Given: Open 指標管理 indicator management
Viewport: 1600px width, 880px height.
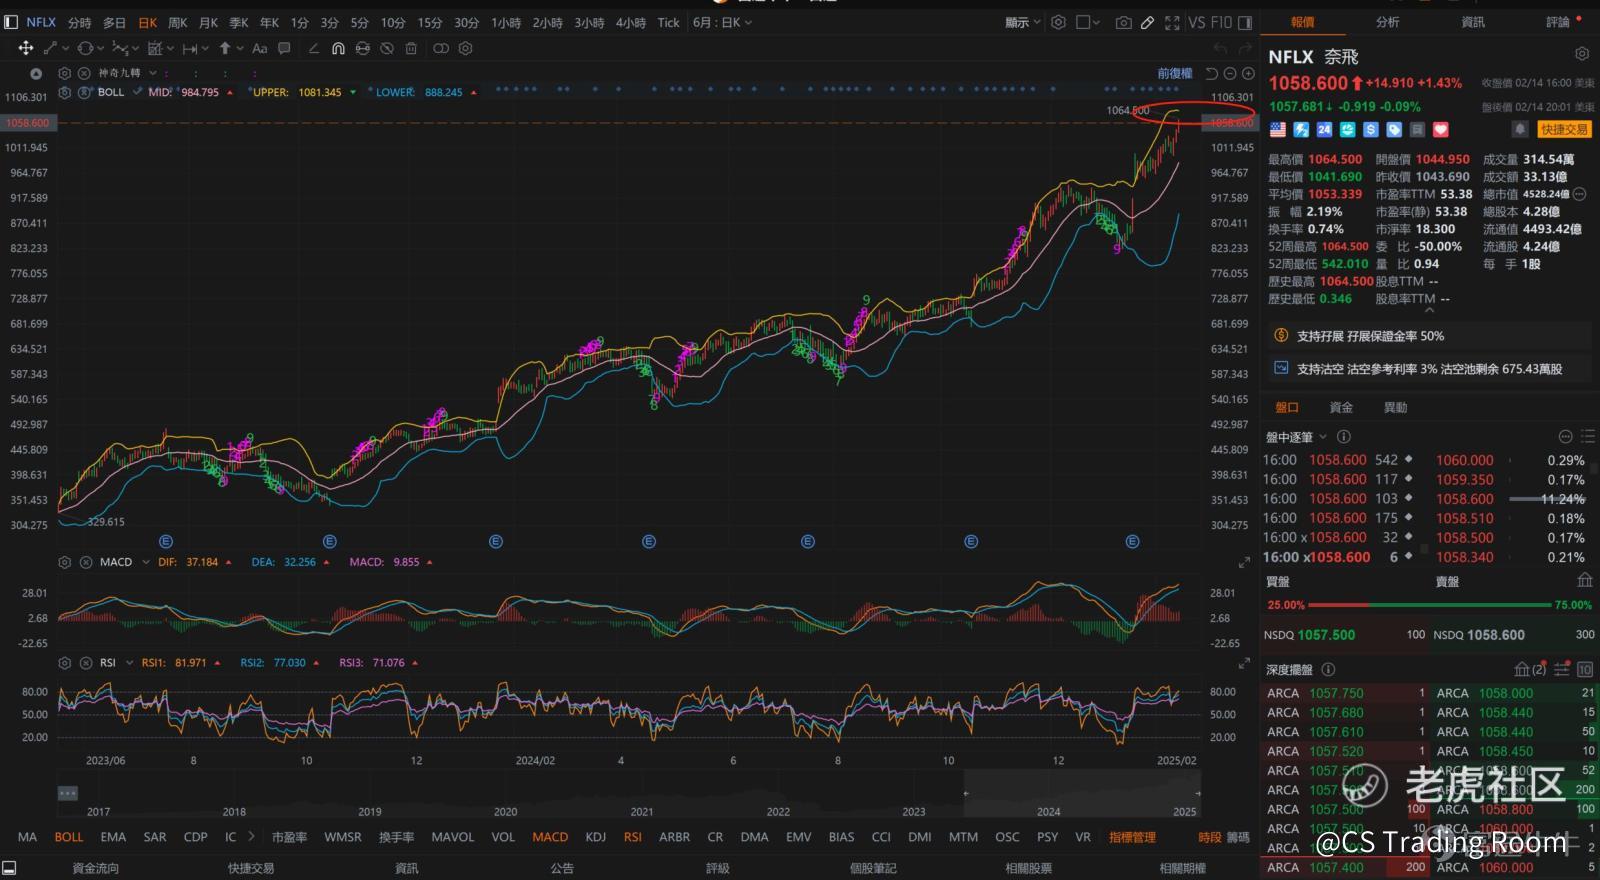Looking at the screenshot, I should point(1132,837).
